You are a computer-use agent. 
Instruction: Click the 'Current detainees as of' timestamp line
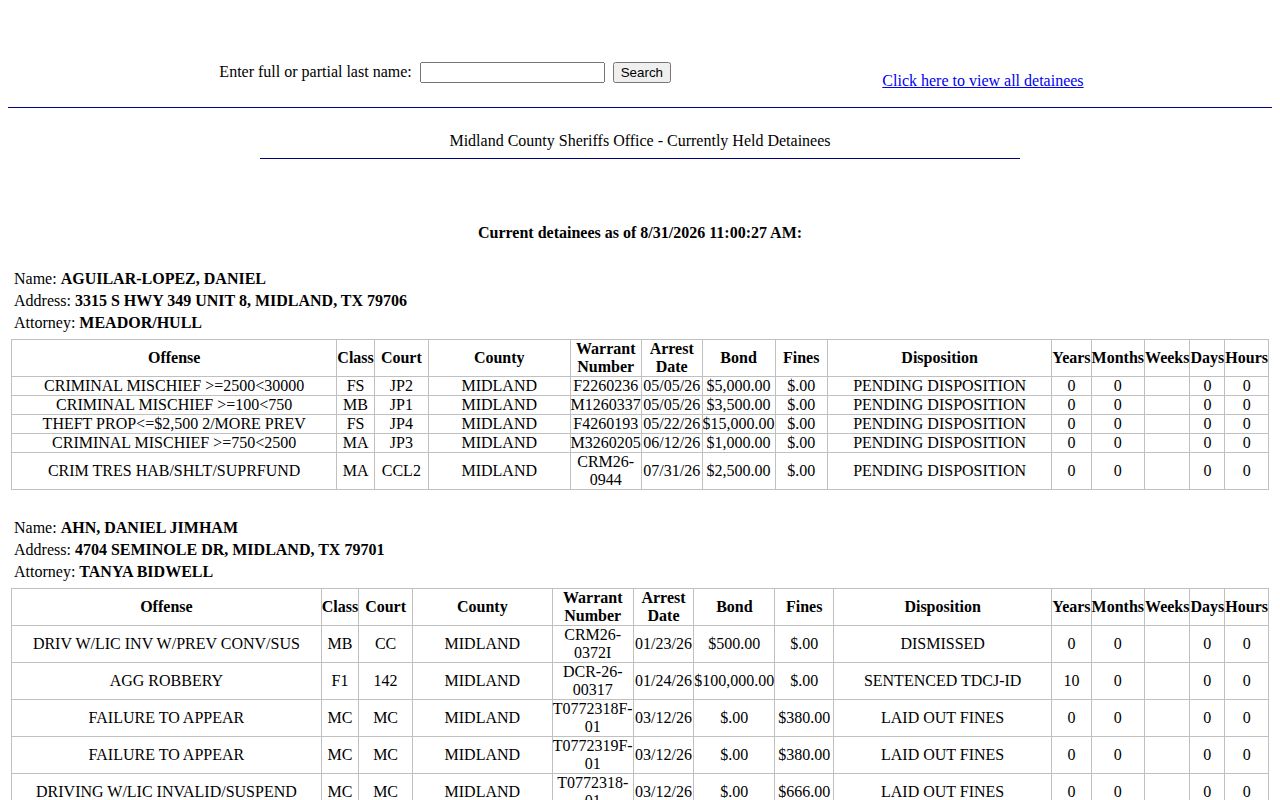click(x=640, y=233)
